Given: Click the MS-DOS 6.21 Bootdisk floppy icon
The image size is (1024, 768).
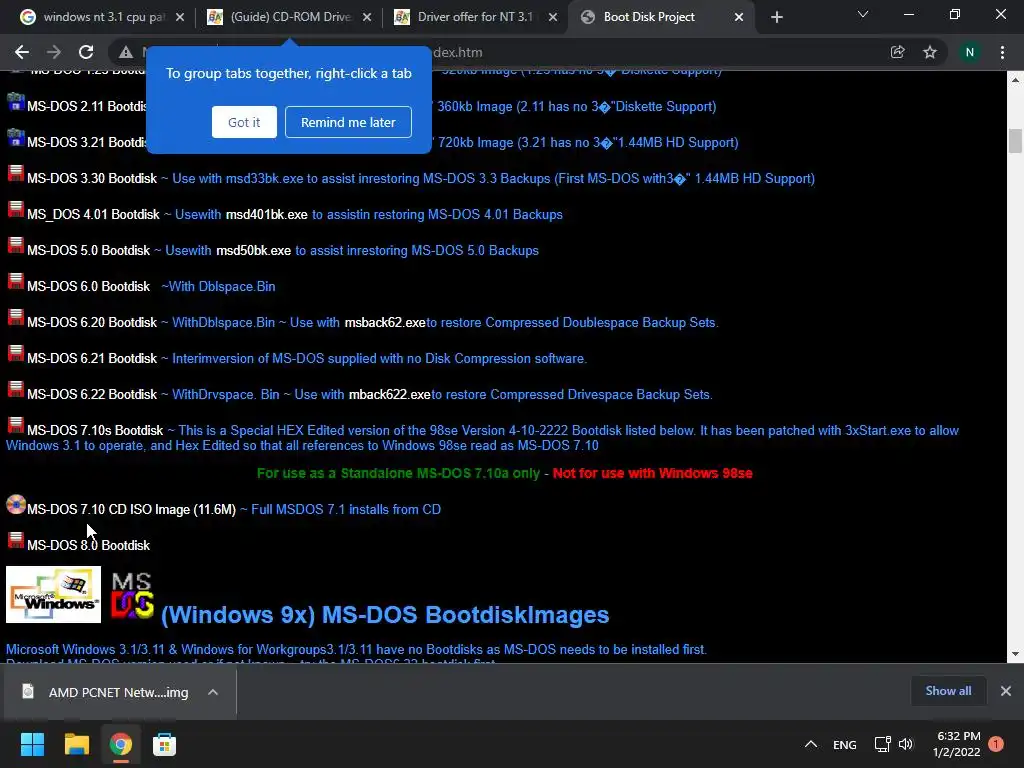Looking at the screenshot, I should 16,353.
